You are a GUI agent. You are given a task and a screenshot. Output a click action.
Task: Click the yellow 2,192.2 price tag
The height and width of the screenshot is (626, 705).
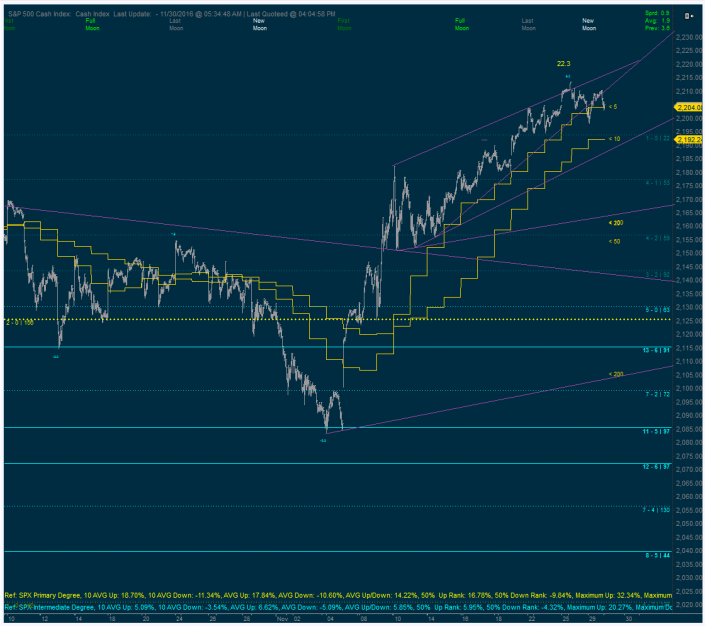tap(689, 139)
